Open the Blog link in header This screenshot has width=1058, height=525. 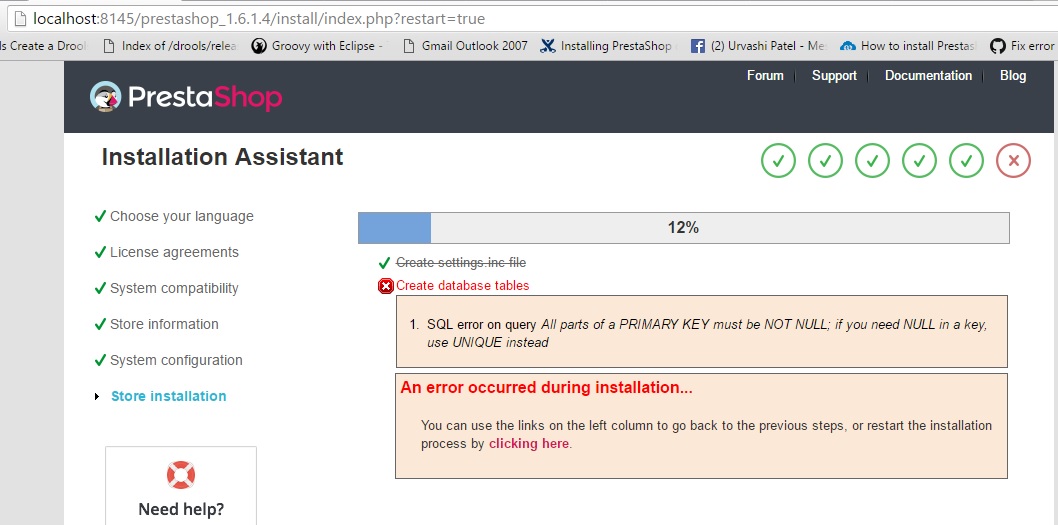point(1013,76)
